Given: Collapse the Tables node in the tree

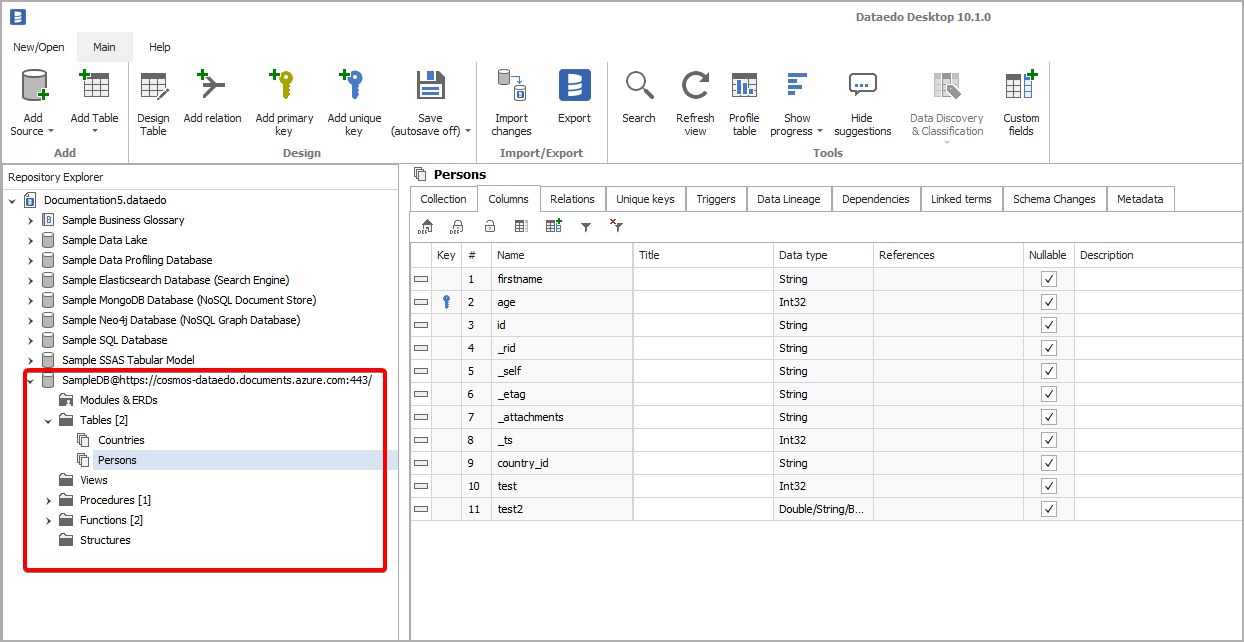Looking at the screenshot, I should tap(48, 420).
